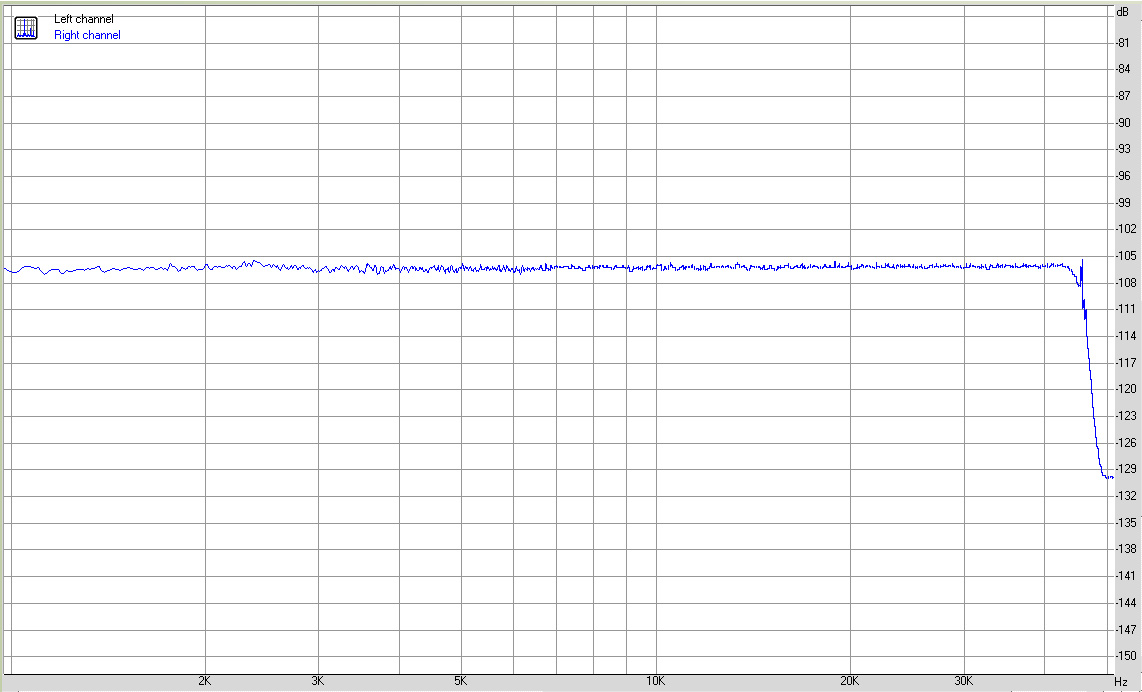
Task: Click the -87 dB axis value
Action: pos(1124,96)
